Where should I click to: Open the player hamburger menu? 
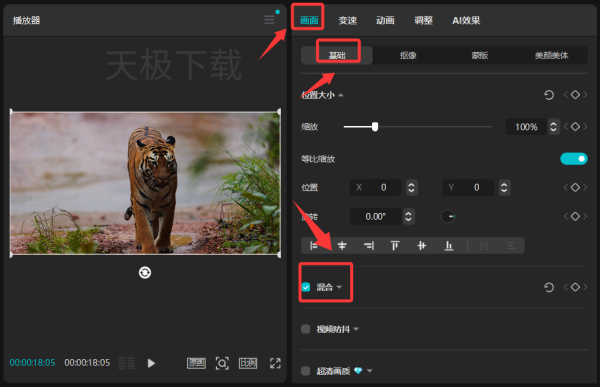269,20
